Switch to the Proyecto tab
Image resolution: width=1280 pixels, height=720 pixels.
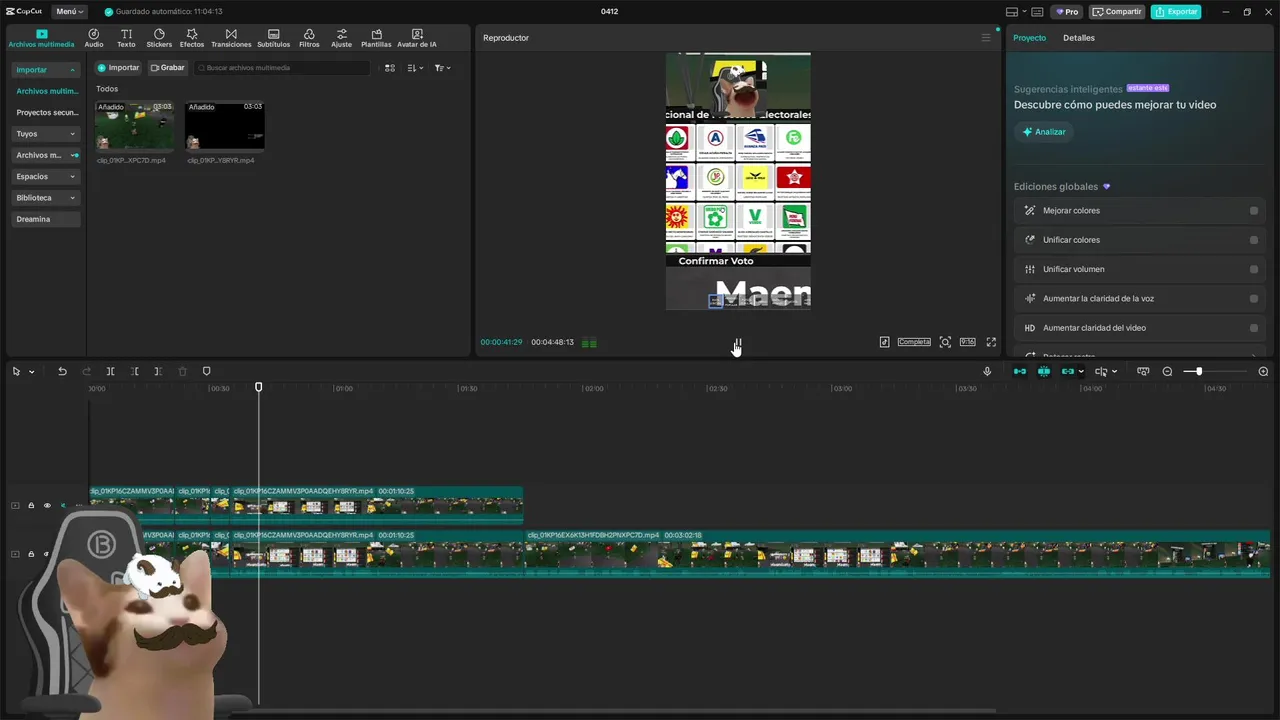pyautogui.click(x=1029, y=38)
